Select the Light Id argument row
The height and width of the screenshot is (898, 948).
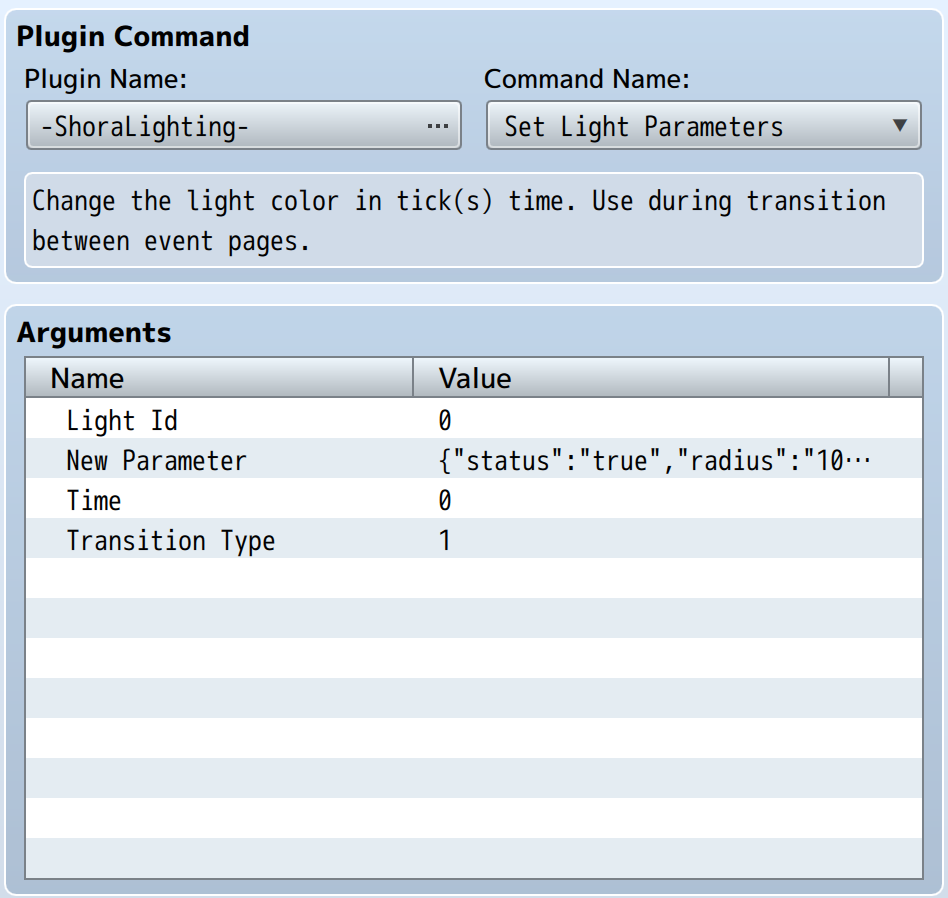(474, 418)
